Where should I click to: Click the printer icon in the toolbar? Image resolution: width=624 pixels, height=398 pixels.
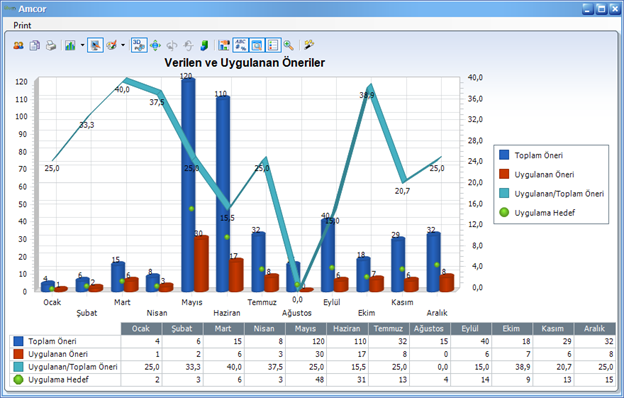(51, 45)
